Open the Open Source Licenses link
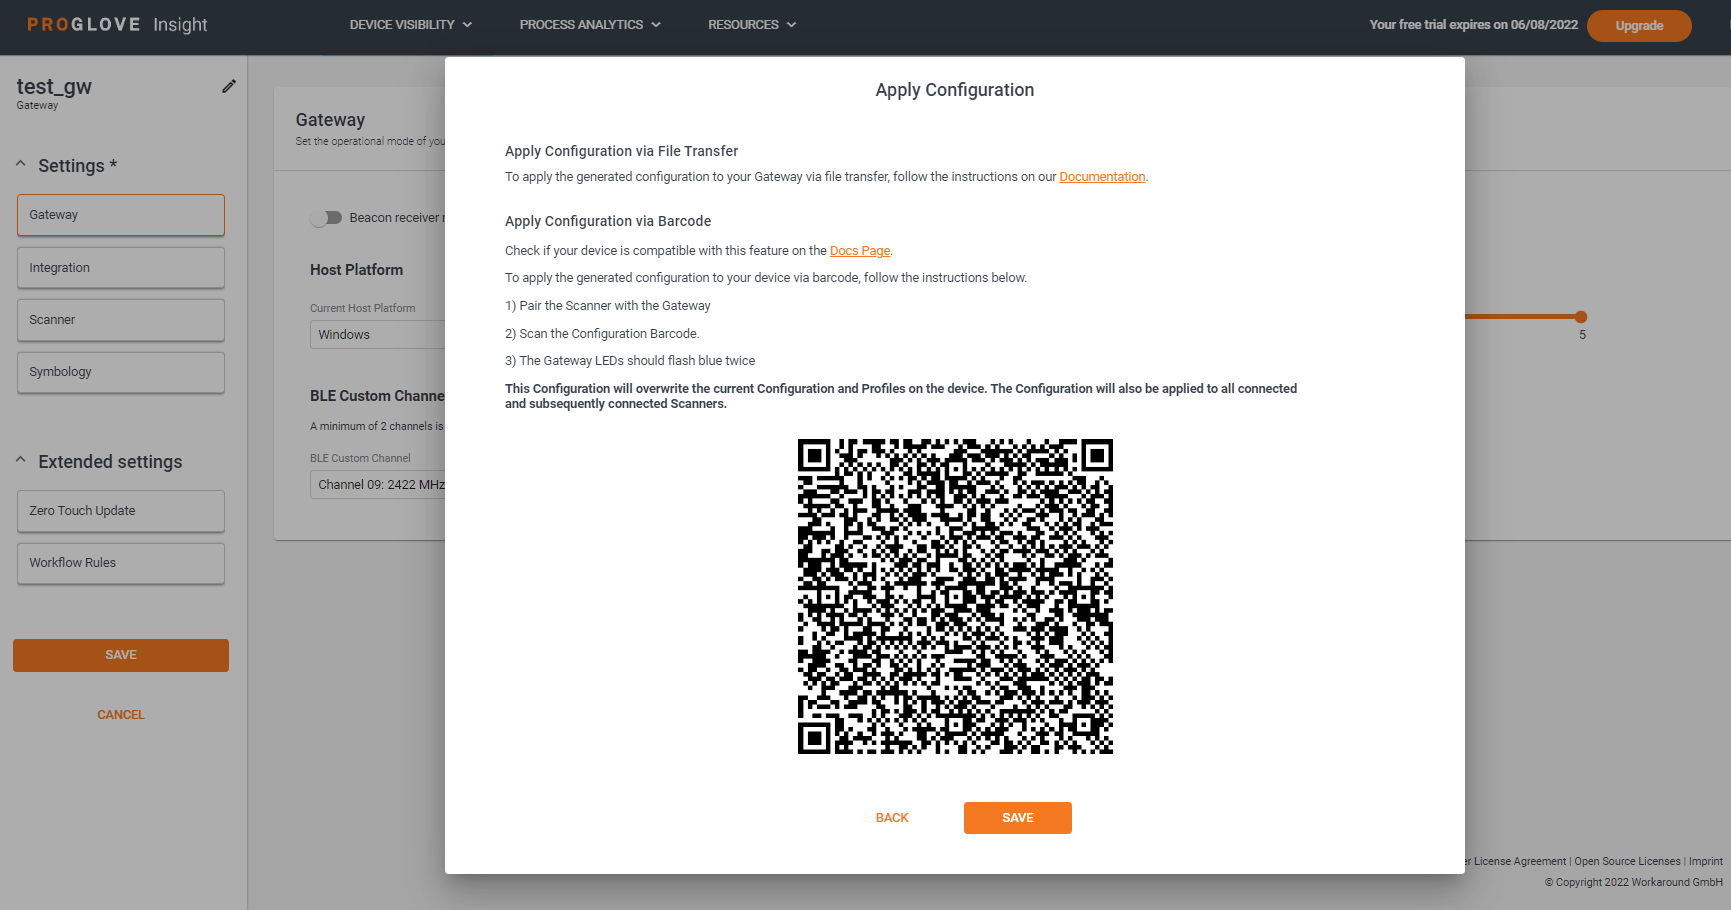The width and height of the screenshot is (1731, 910). coord(1627,862)
